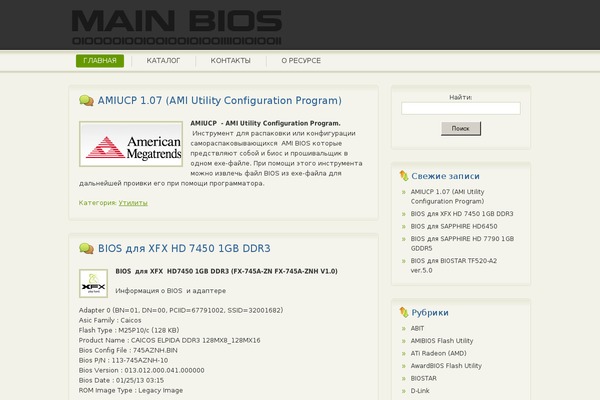600x400 pixels.
Task: Click the Рубрики heading
Action: [430, 313]
